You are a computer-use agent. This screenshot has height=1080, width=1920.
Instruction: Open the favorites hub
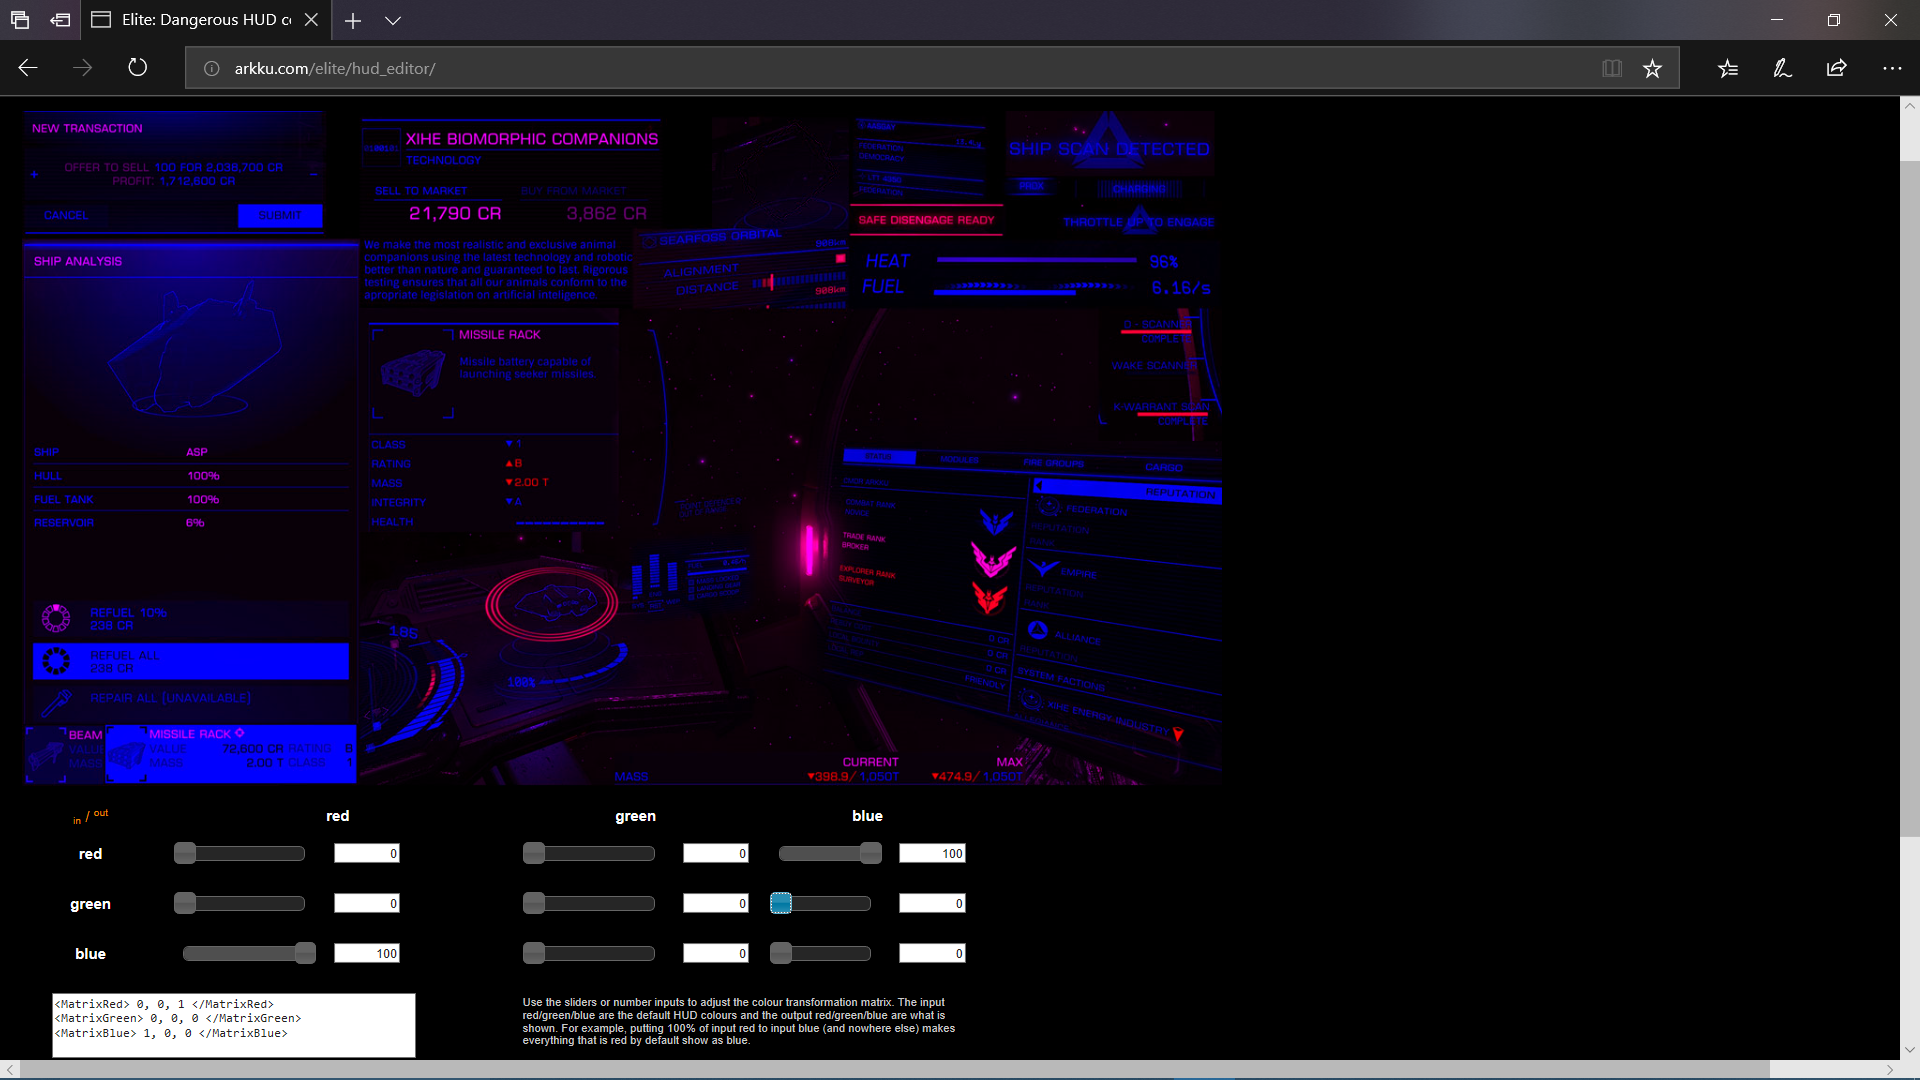(1728, 68)
